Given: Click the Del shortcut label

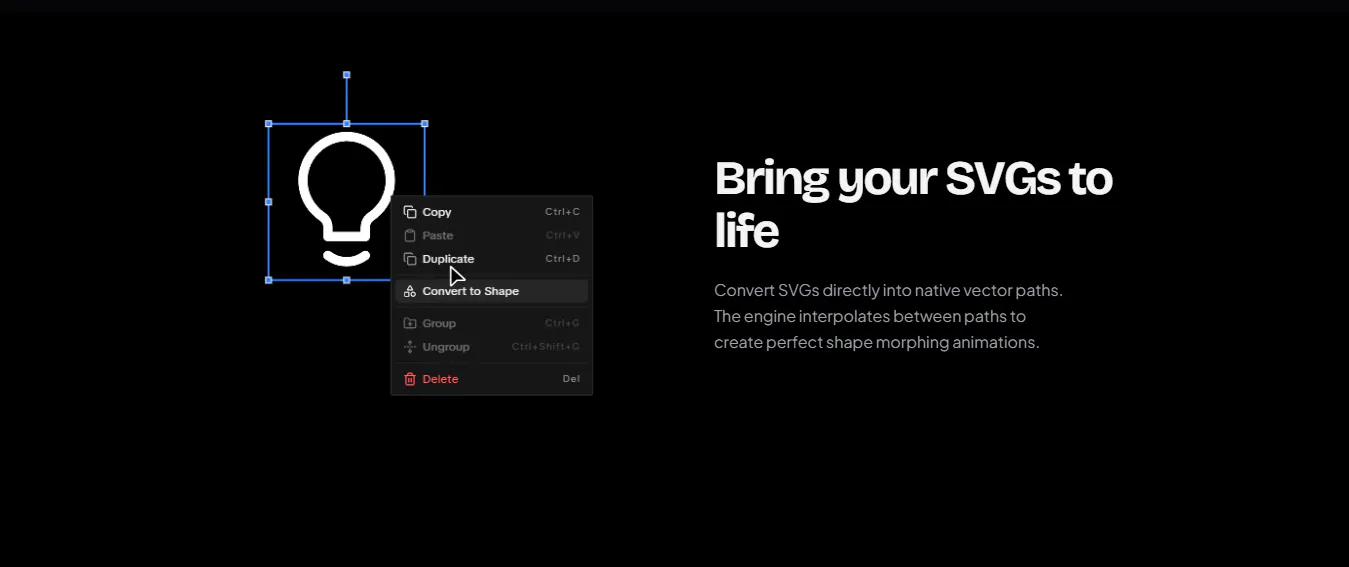Looking at the screenshot, I should pyautogui.click(x=571, y=379).
